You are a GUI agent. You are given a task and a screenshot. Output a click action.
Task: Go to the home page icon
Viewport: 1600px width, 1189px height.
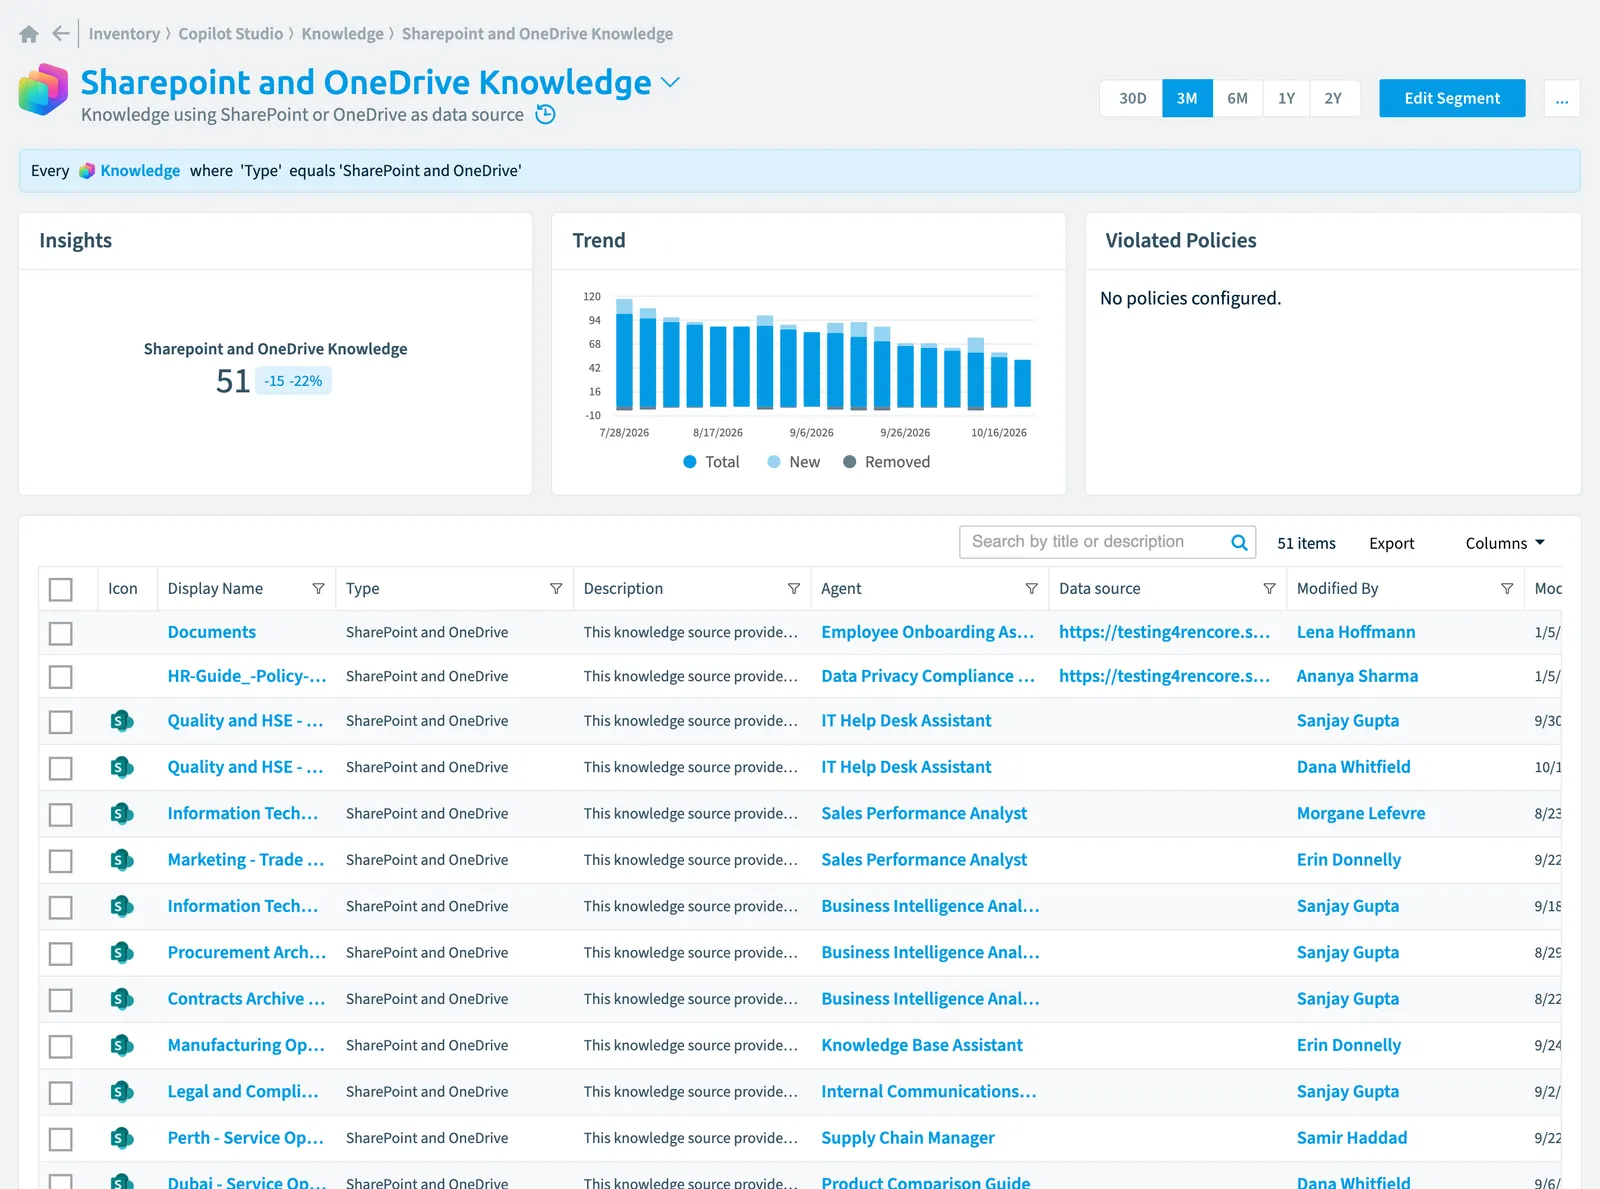(x=29, y=34)
